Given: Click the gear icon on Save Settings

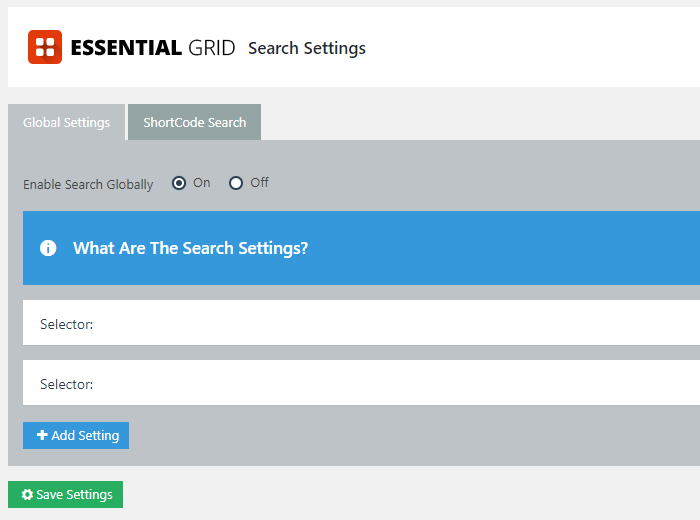Looking at the screenshot, I should (27, 495).
